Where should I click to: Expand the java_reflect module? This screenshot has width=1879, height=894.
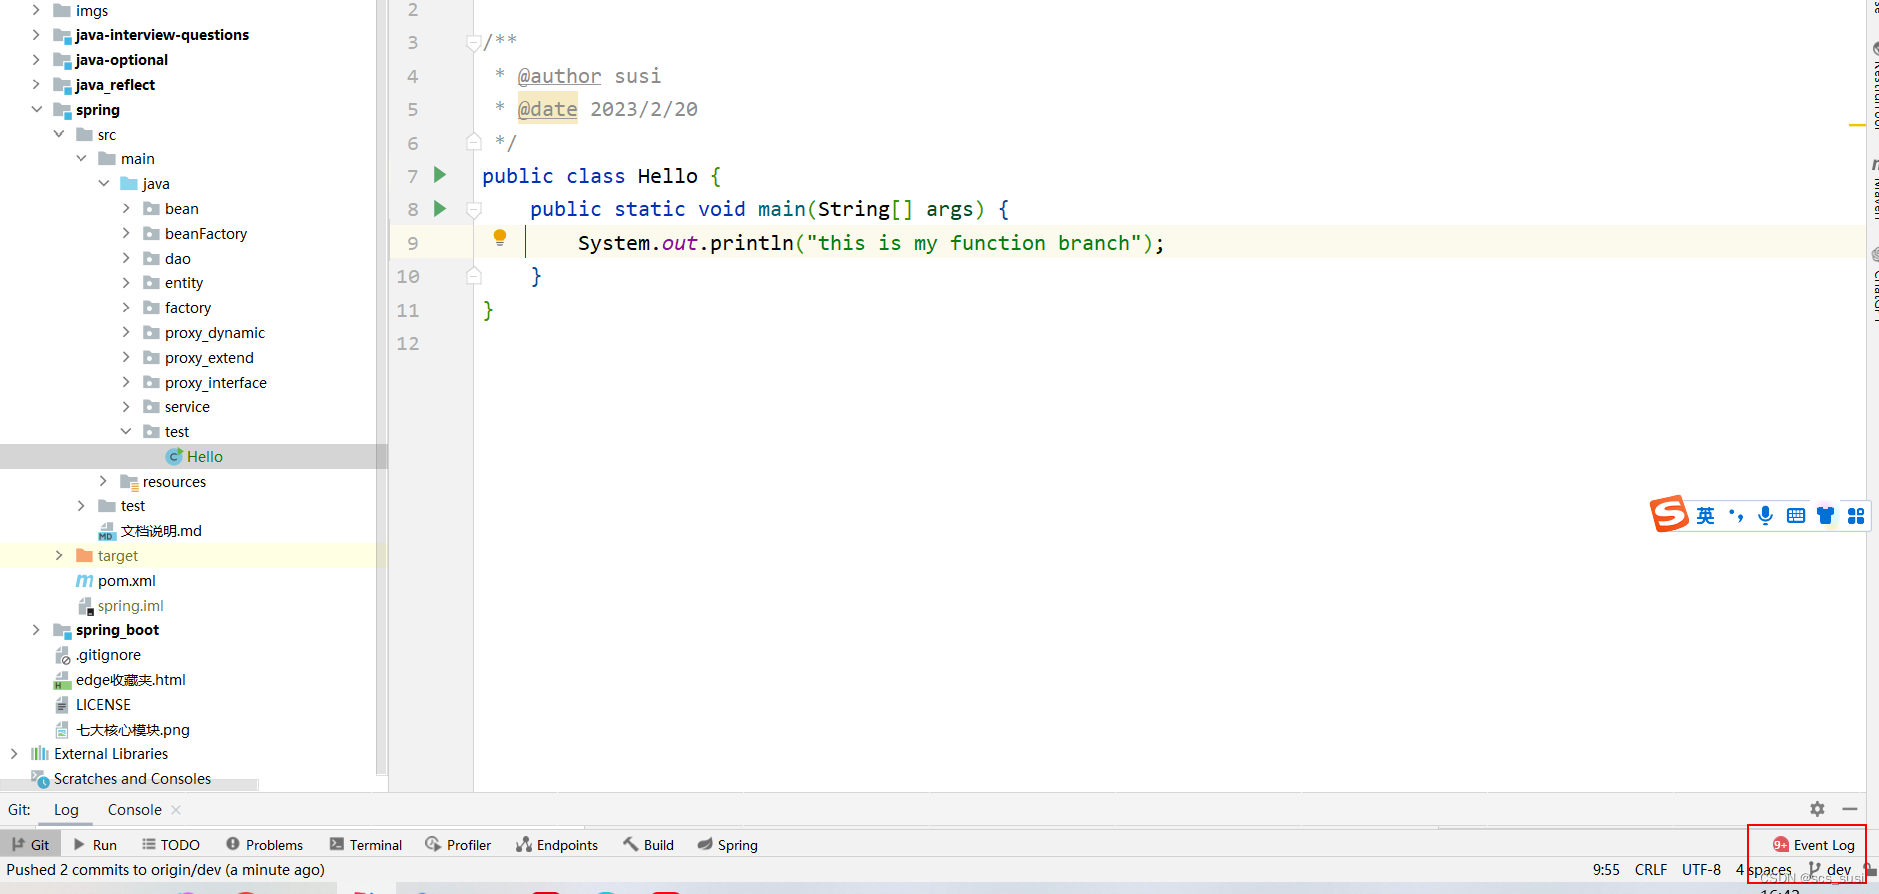coord(36,85)
